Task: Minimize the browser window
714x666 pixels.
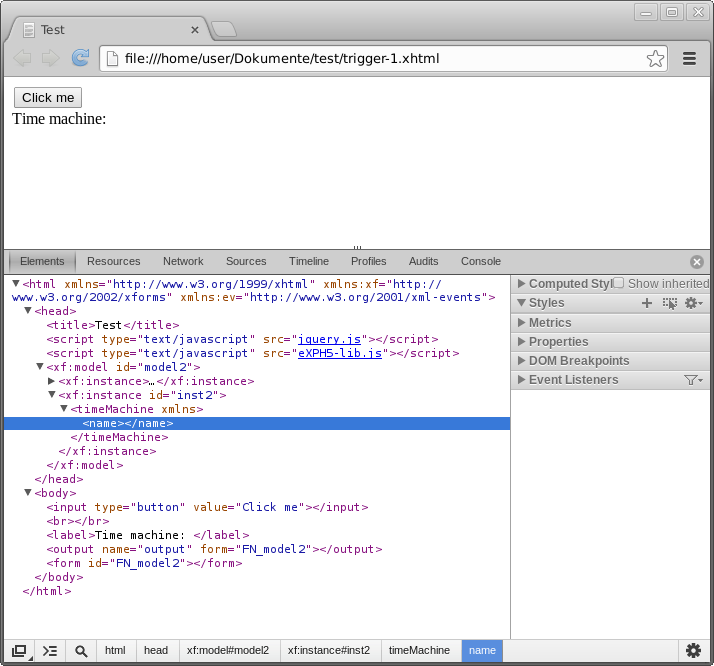Action: 646,12
